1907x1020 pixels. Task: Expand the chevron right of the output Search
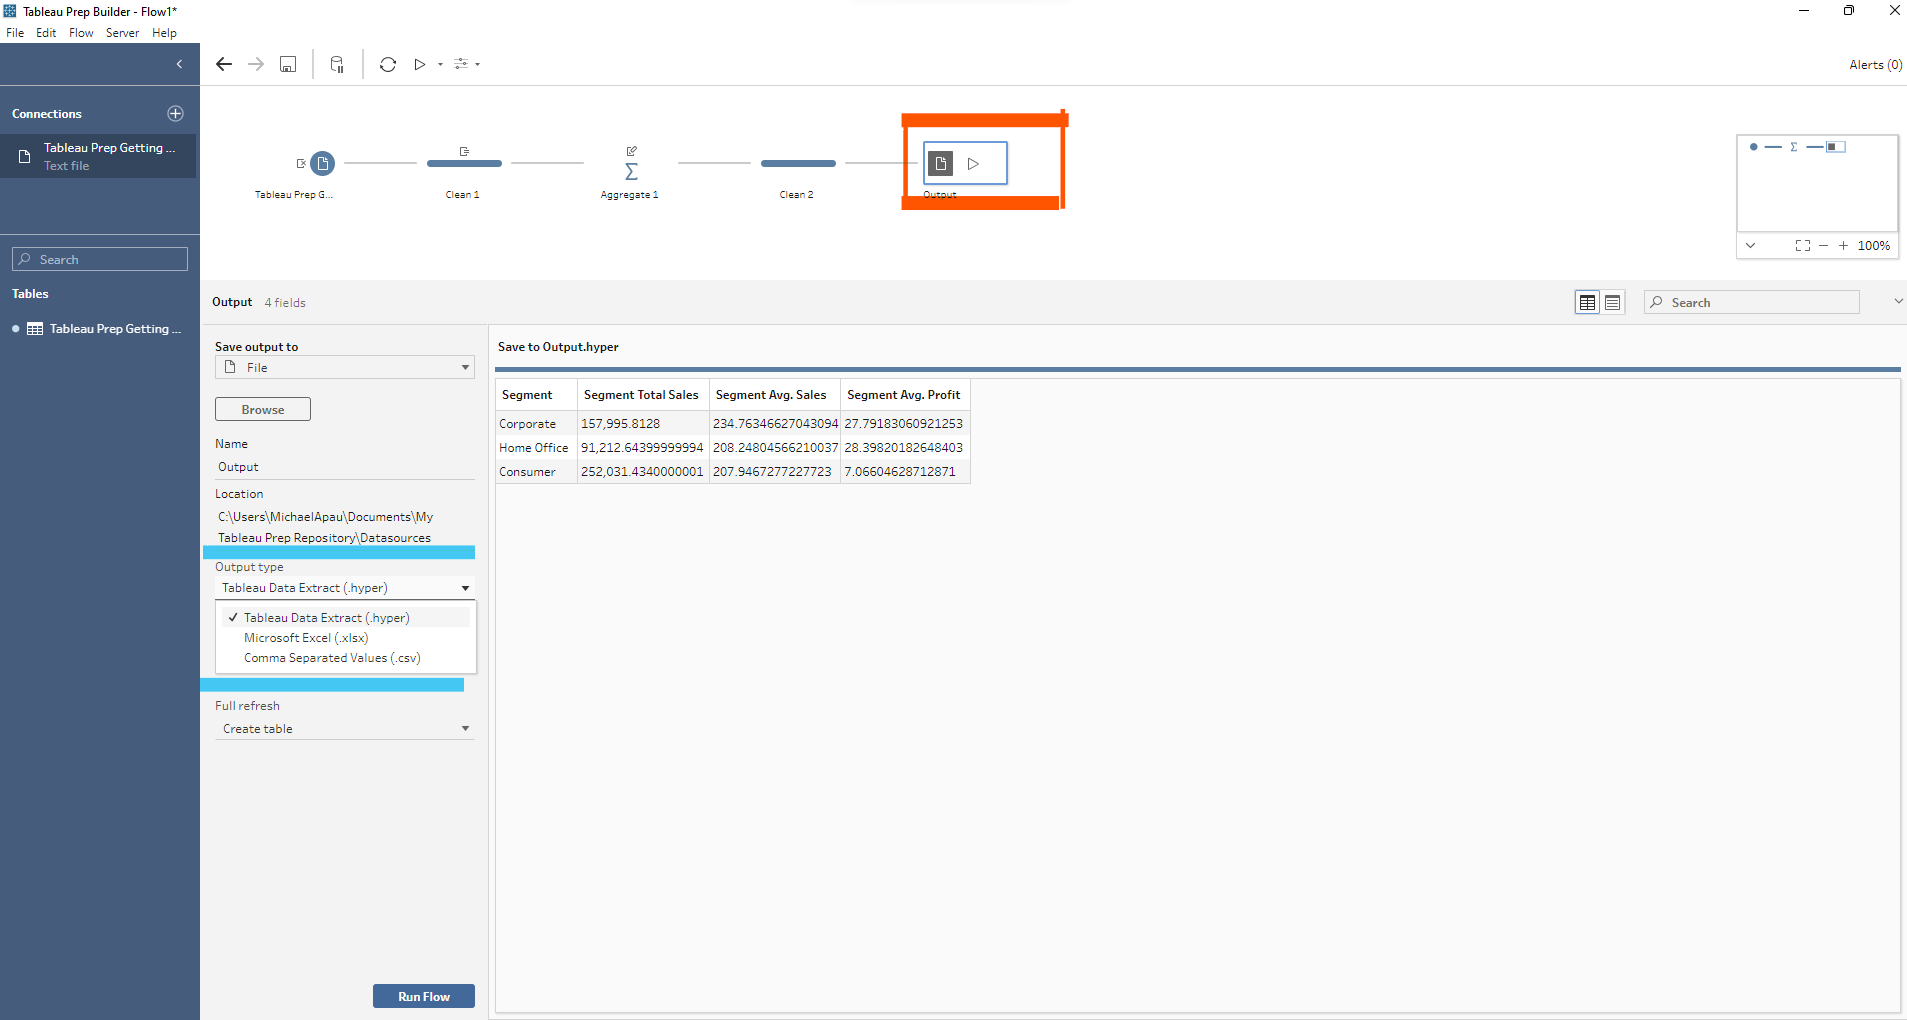click(1898, 301)
